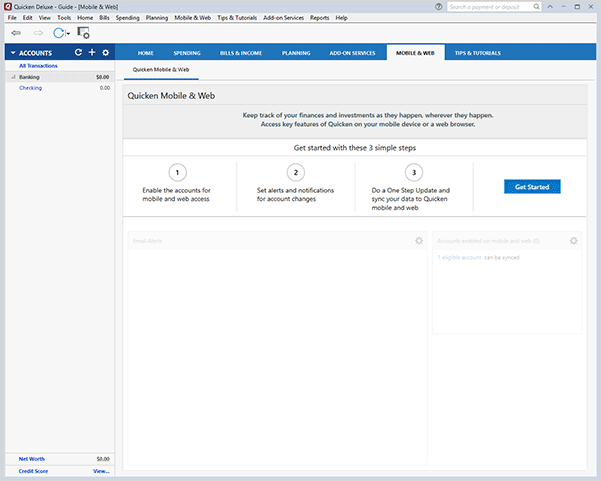
Task: Switch to the TIPS & TUTORIALS tab
Action: click(x=478, y=53)
